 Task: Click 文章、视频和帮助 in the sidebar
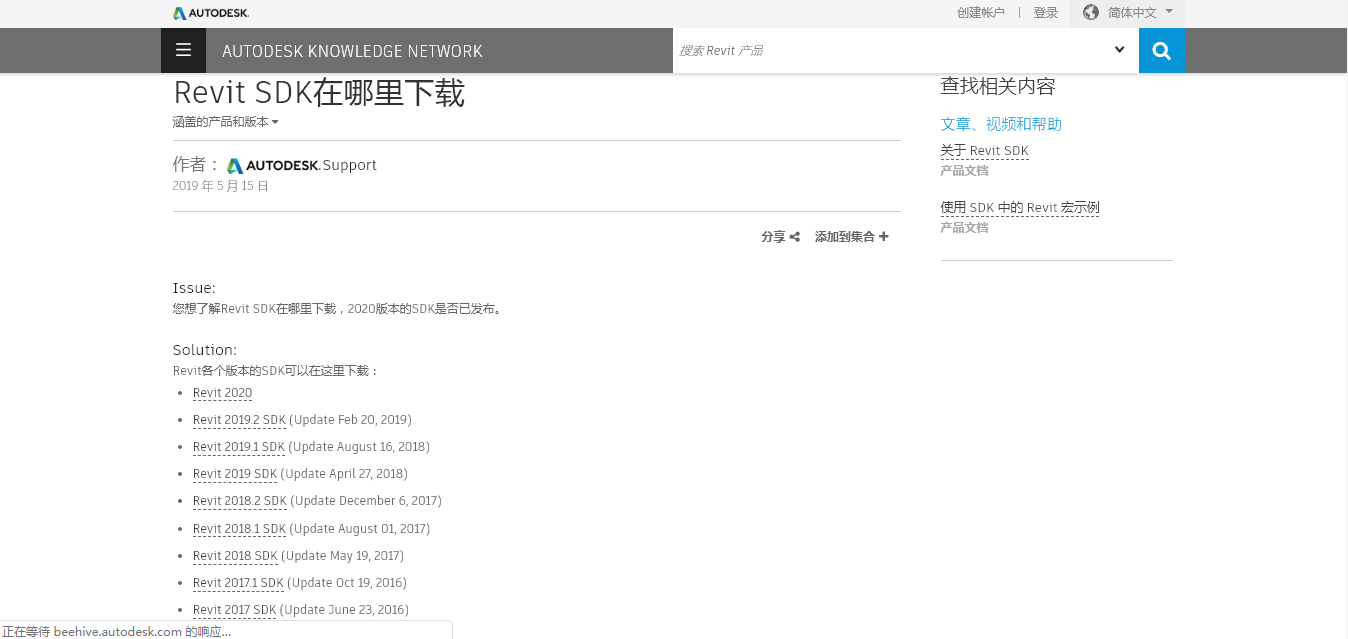pos(1000,124)
